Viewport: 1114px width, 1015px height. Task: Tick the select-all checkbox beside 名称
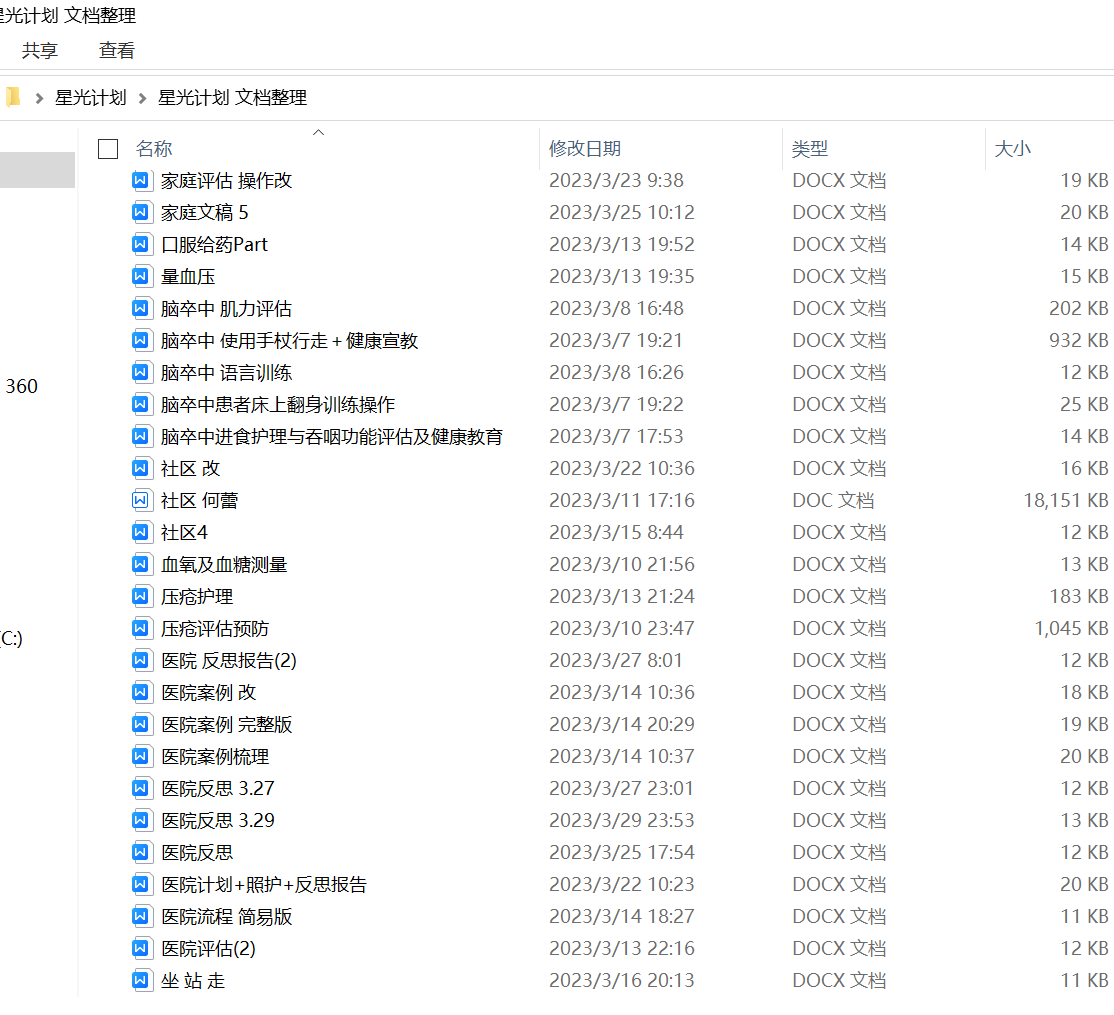(x=108, y=149)
